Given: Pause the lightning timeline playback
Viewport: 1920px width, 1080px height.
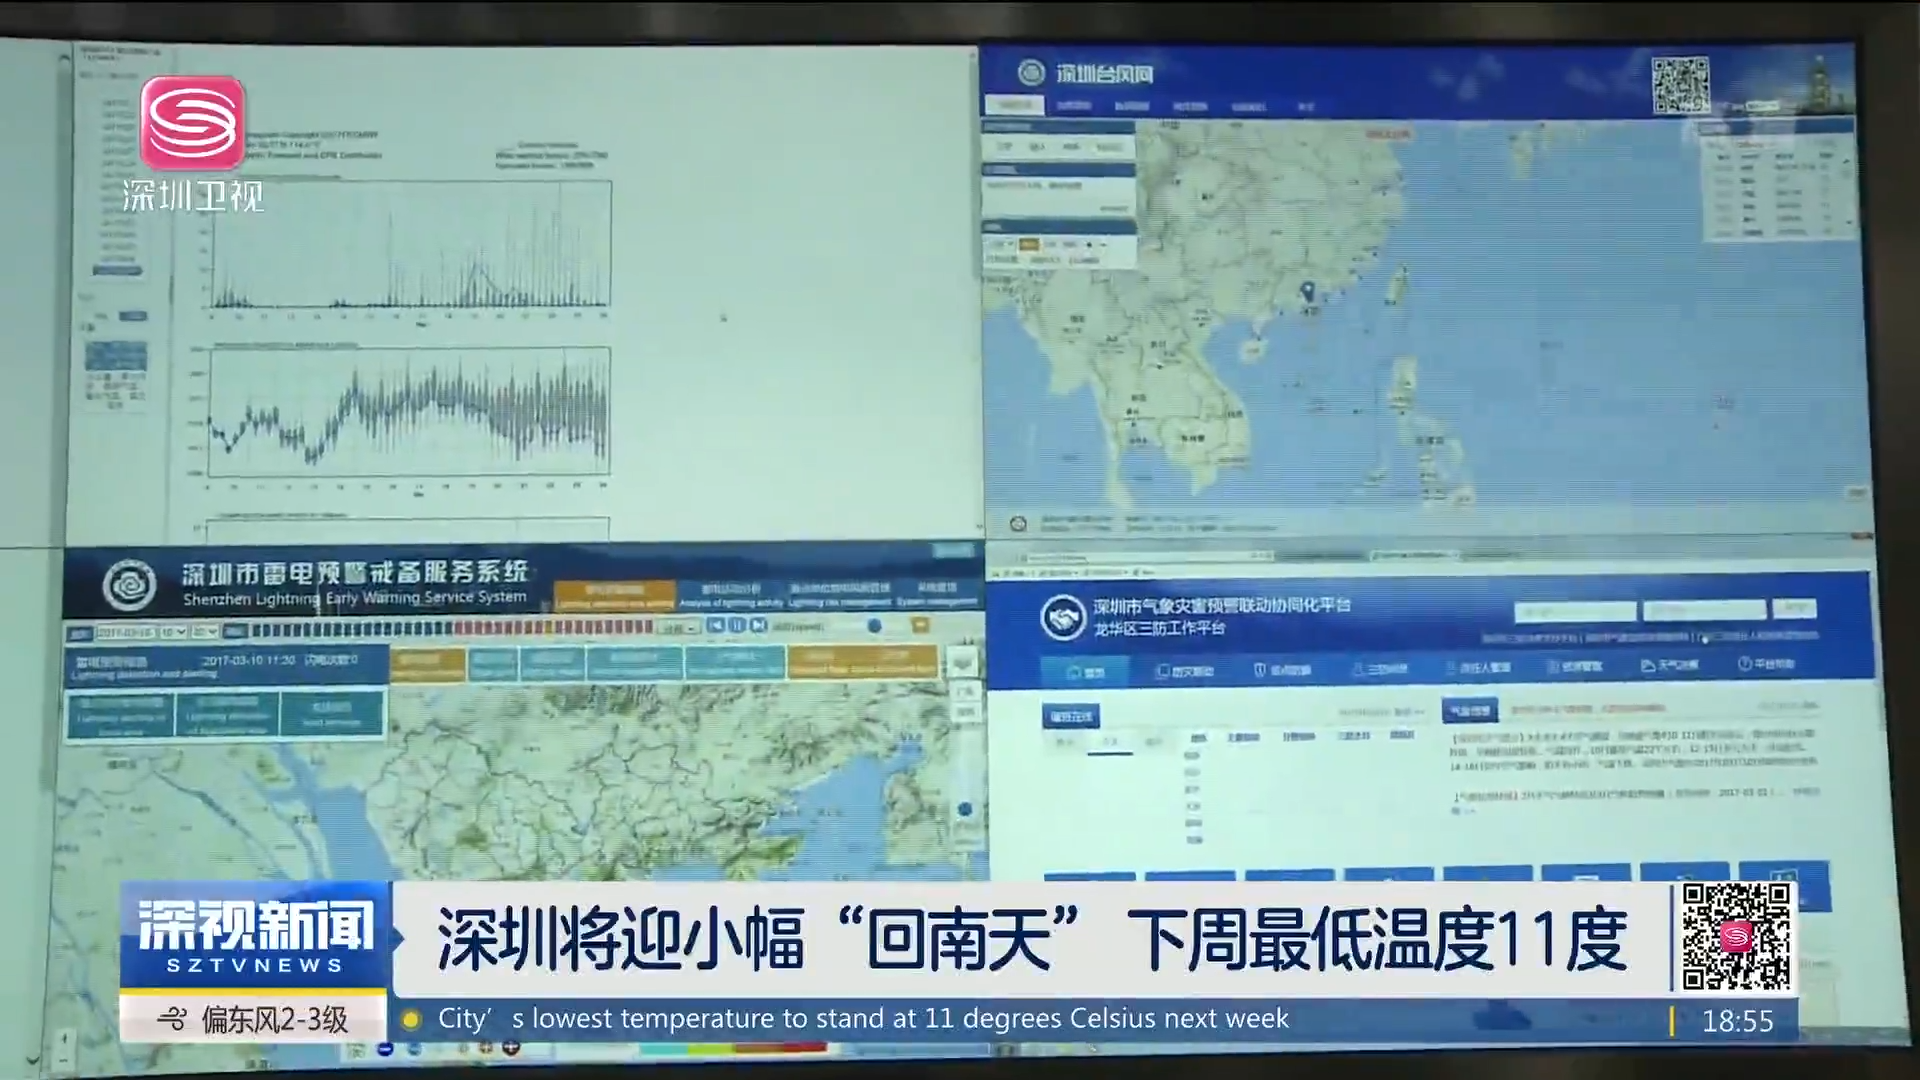Looking at the screenshot, I should [x=737, y=625].
